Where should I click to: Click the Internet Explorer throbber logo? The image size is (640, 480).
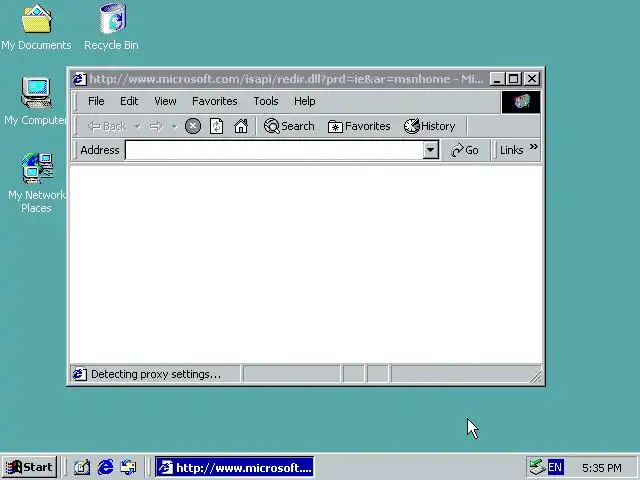[521, 102]
